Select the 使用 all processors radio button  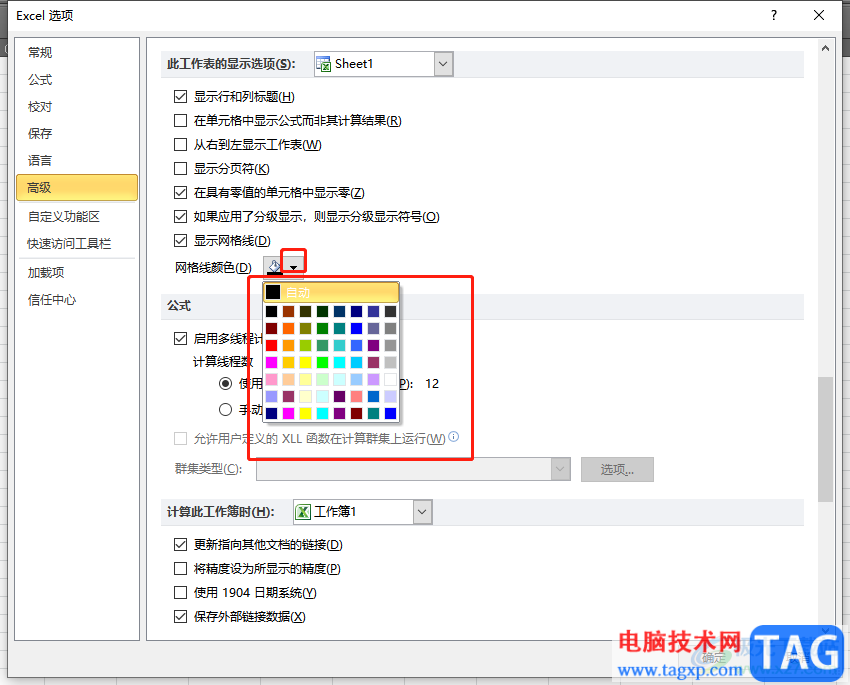click(x=226, y=384)
